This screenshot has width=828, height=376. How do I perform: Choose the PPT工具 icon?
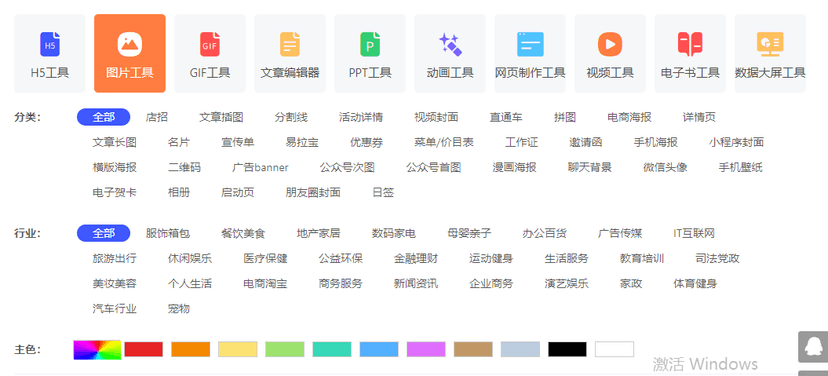pyautogui.click(x=370, y=44)
